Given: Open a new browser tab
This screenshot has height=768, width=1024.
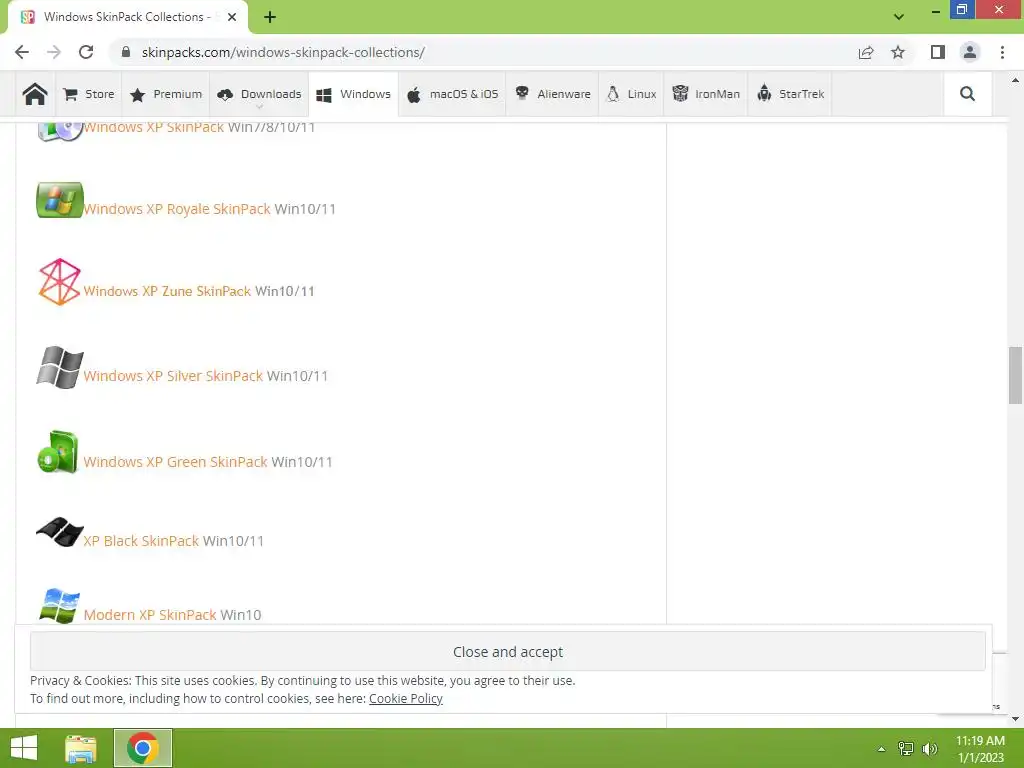Looking at the screenshot, I should [x=270, y=17].
